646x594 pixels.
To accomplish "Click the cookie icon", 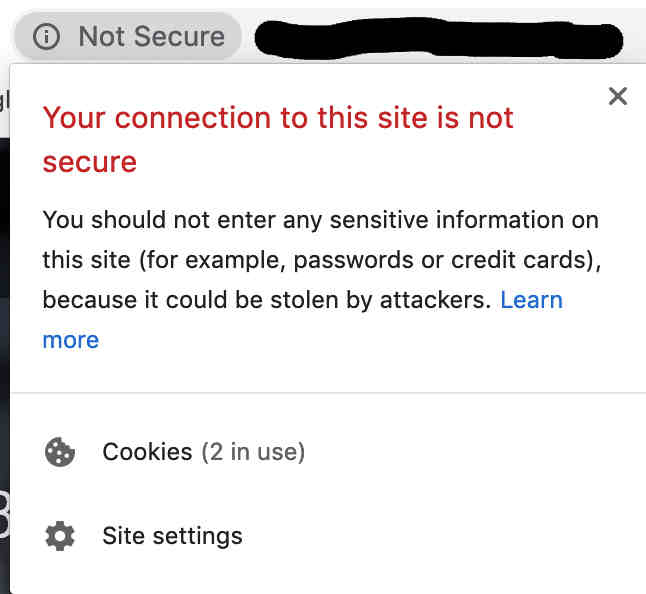I will point(60,452).
